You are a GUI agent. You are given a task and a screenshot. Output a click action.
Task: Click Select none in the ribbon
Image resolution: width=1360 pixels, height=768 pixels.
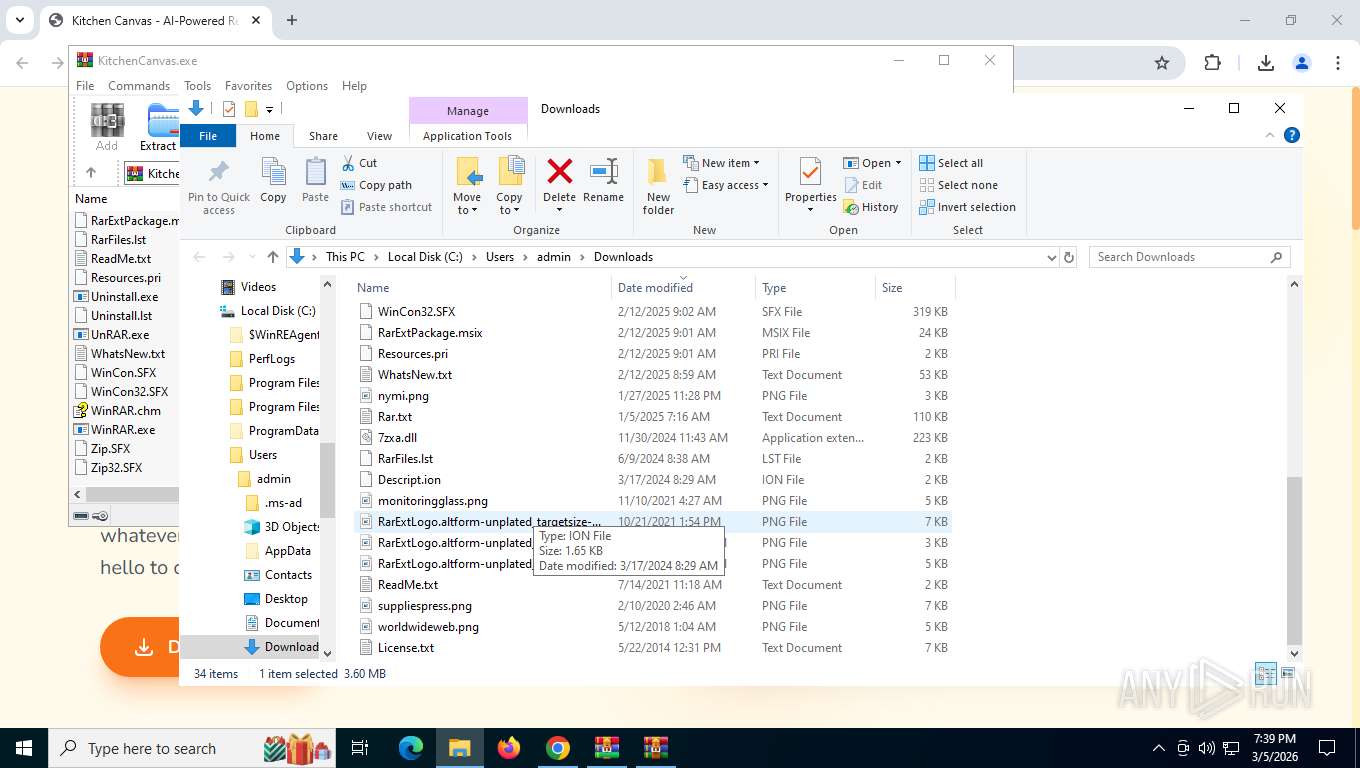tap(958, 185)
